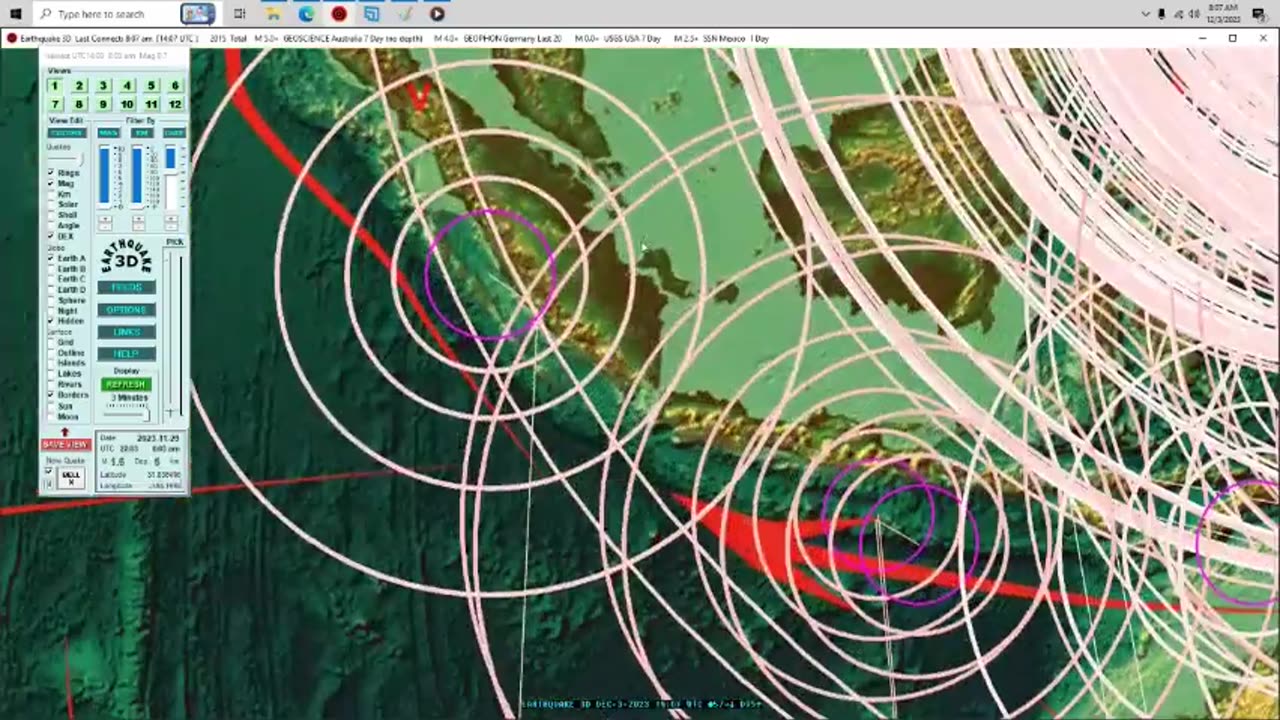Click the FEEDS button
The height and width of the screenshot is (720, 1280).
click(x=126, y=288)
